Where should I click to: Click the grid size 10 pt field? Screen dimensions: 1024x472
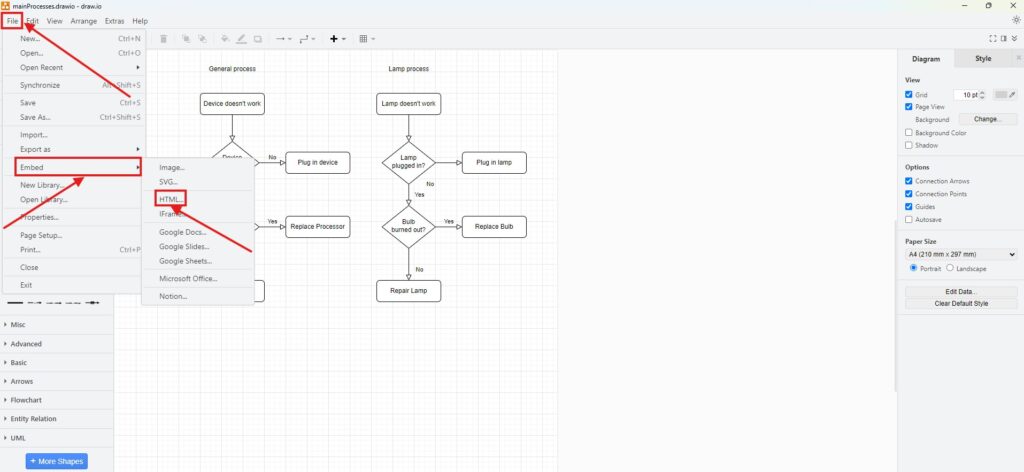[967, 95]
